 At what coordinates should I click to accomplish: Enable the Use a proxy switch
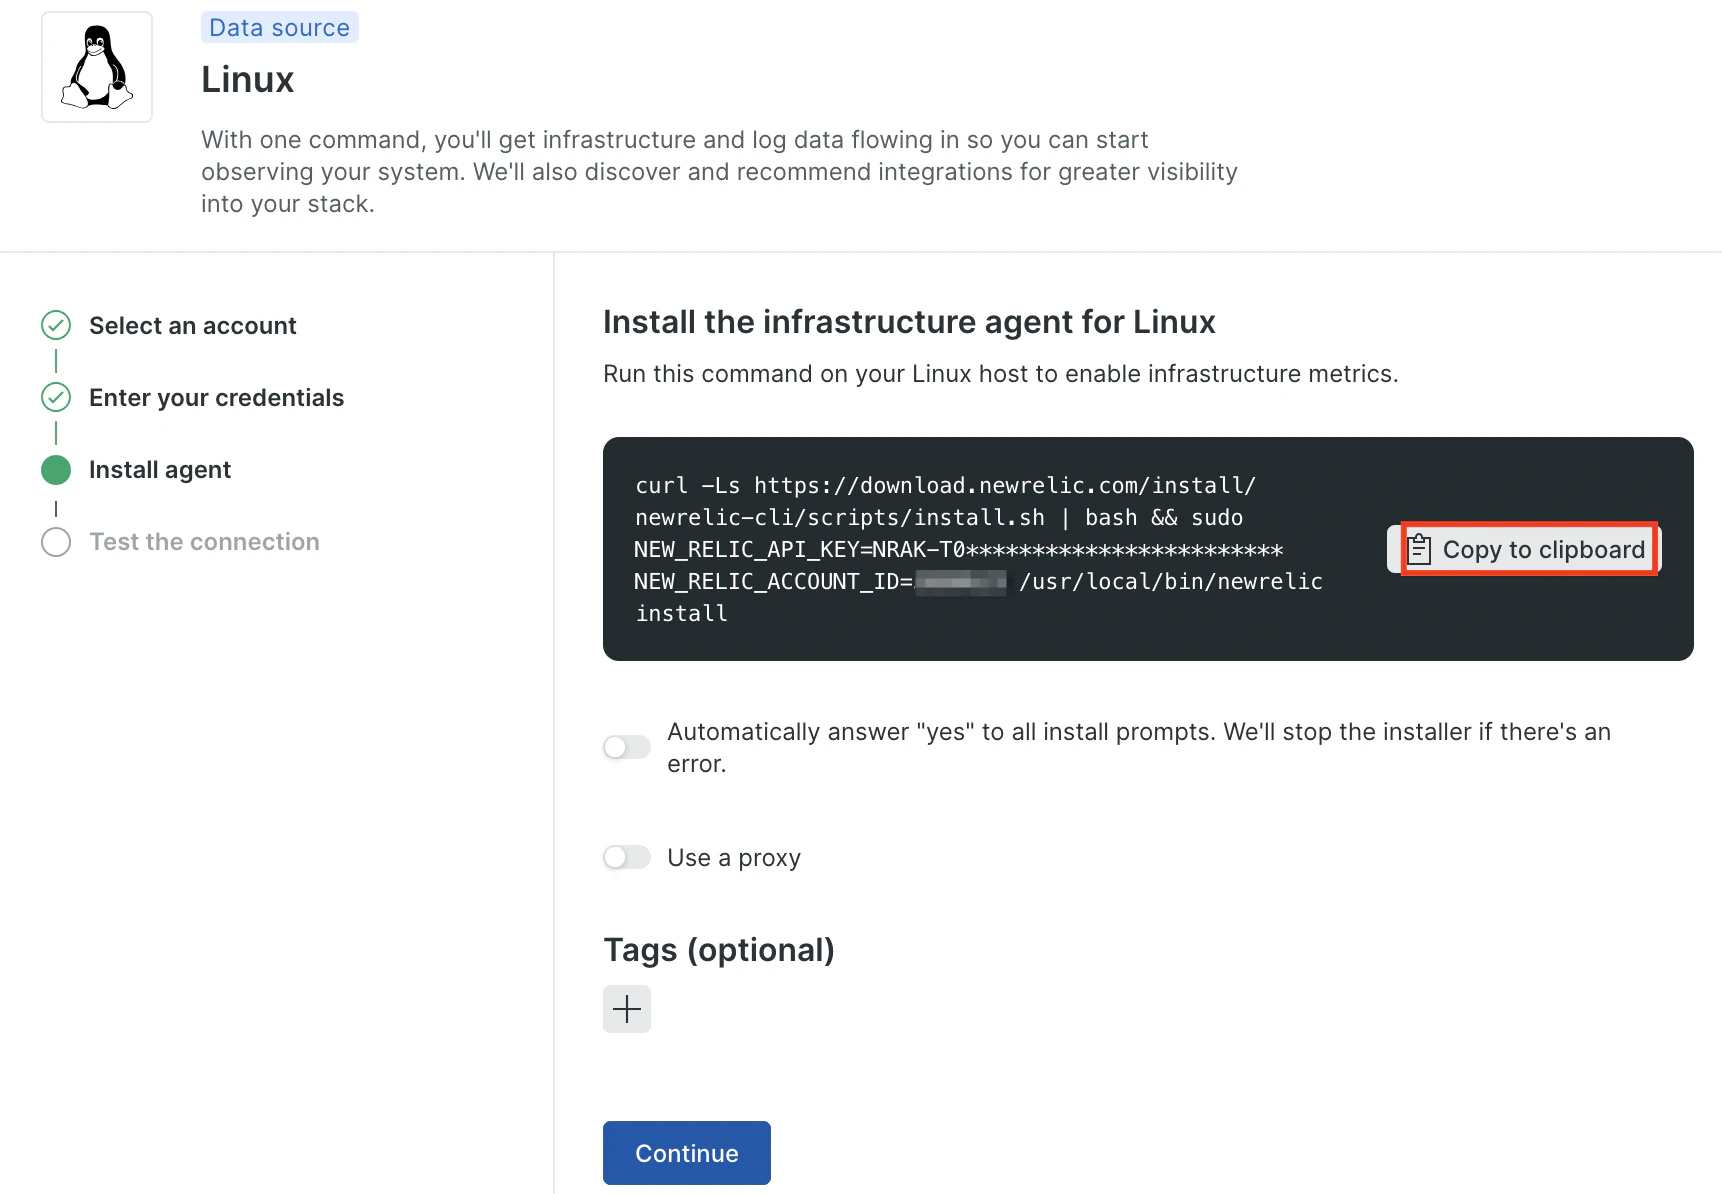[627, 857]
